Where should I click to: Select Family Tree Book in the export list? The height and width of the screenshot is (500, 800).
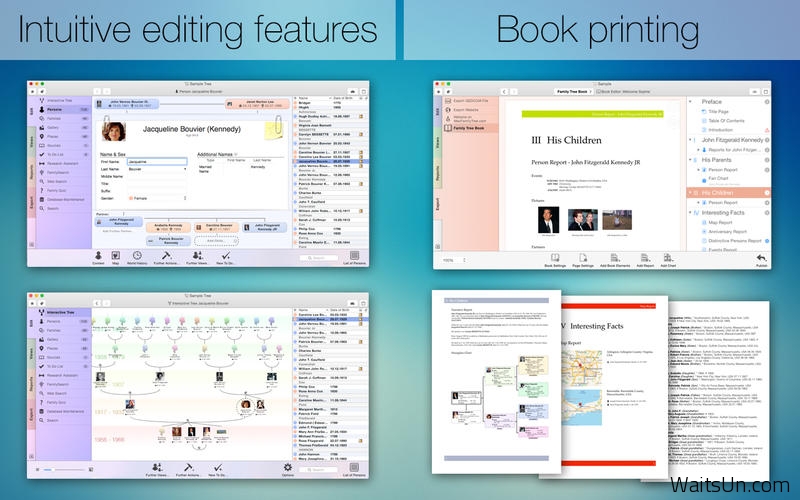(472, 128)
